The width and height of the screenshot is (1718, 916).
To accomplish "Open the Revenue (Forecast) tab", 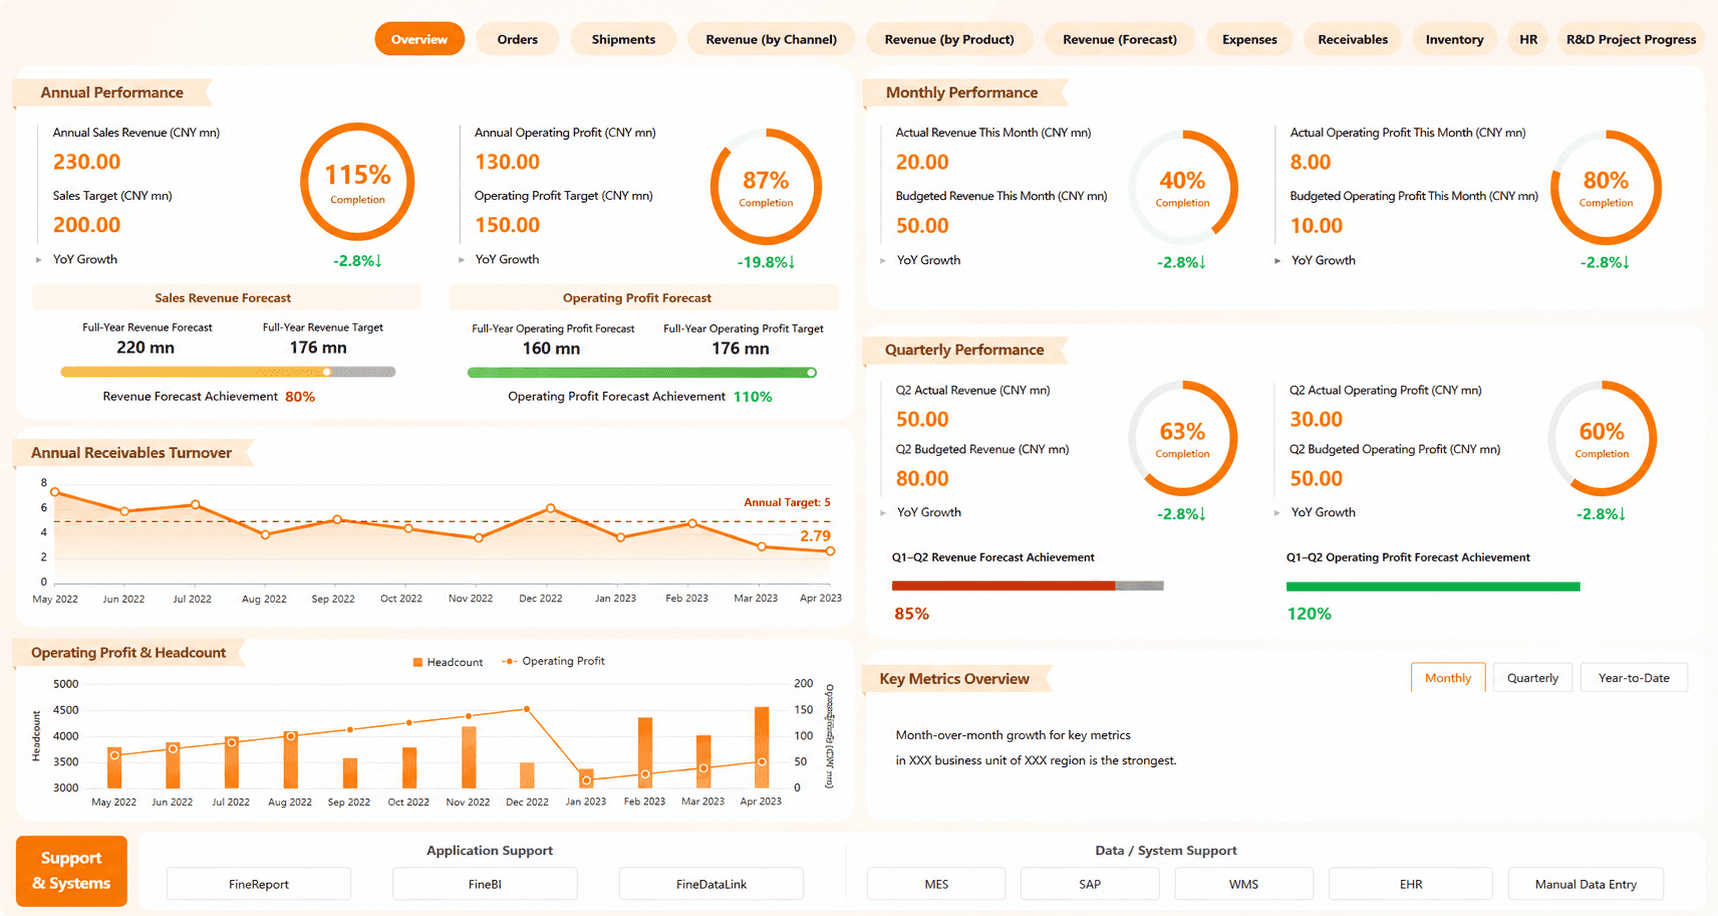I will click(x=1119, y=39).
